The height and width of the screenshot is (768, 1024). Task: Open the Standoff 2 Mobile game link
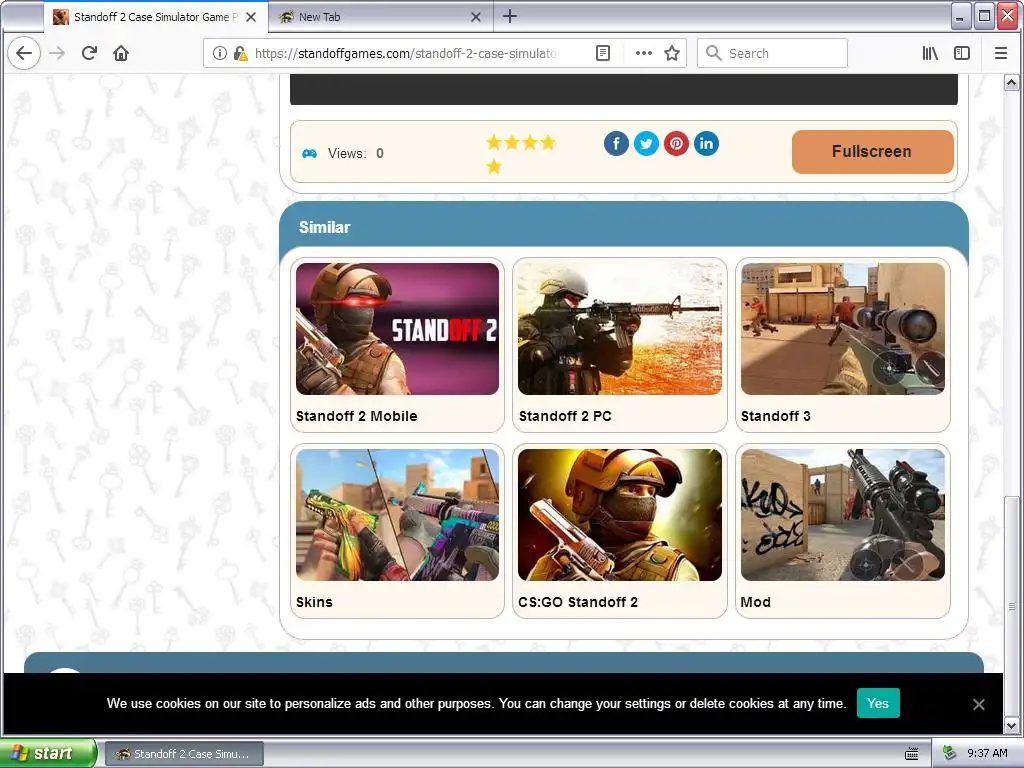[x=357, y=416]
